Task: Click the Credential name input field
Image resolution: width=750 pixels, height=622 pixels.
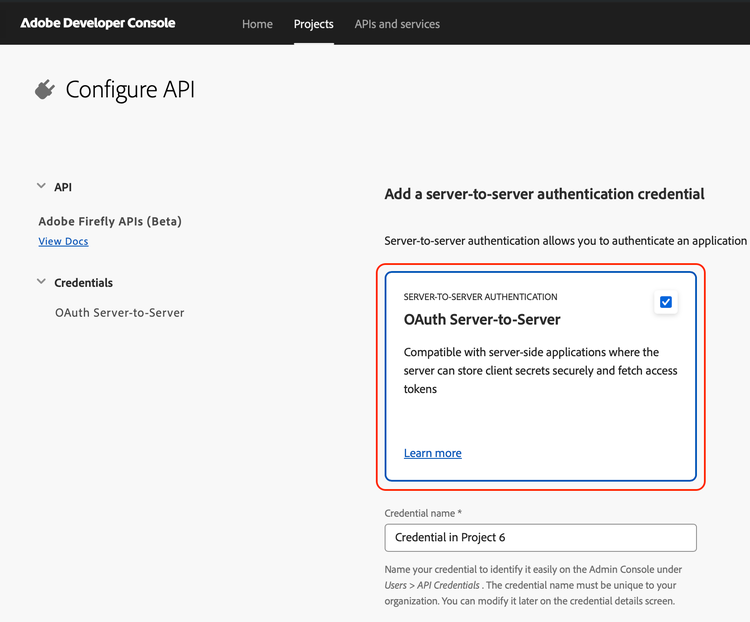Action: (540, 538)
